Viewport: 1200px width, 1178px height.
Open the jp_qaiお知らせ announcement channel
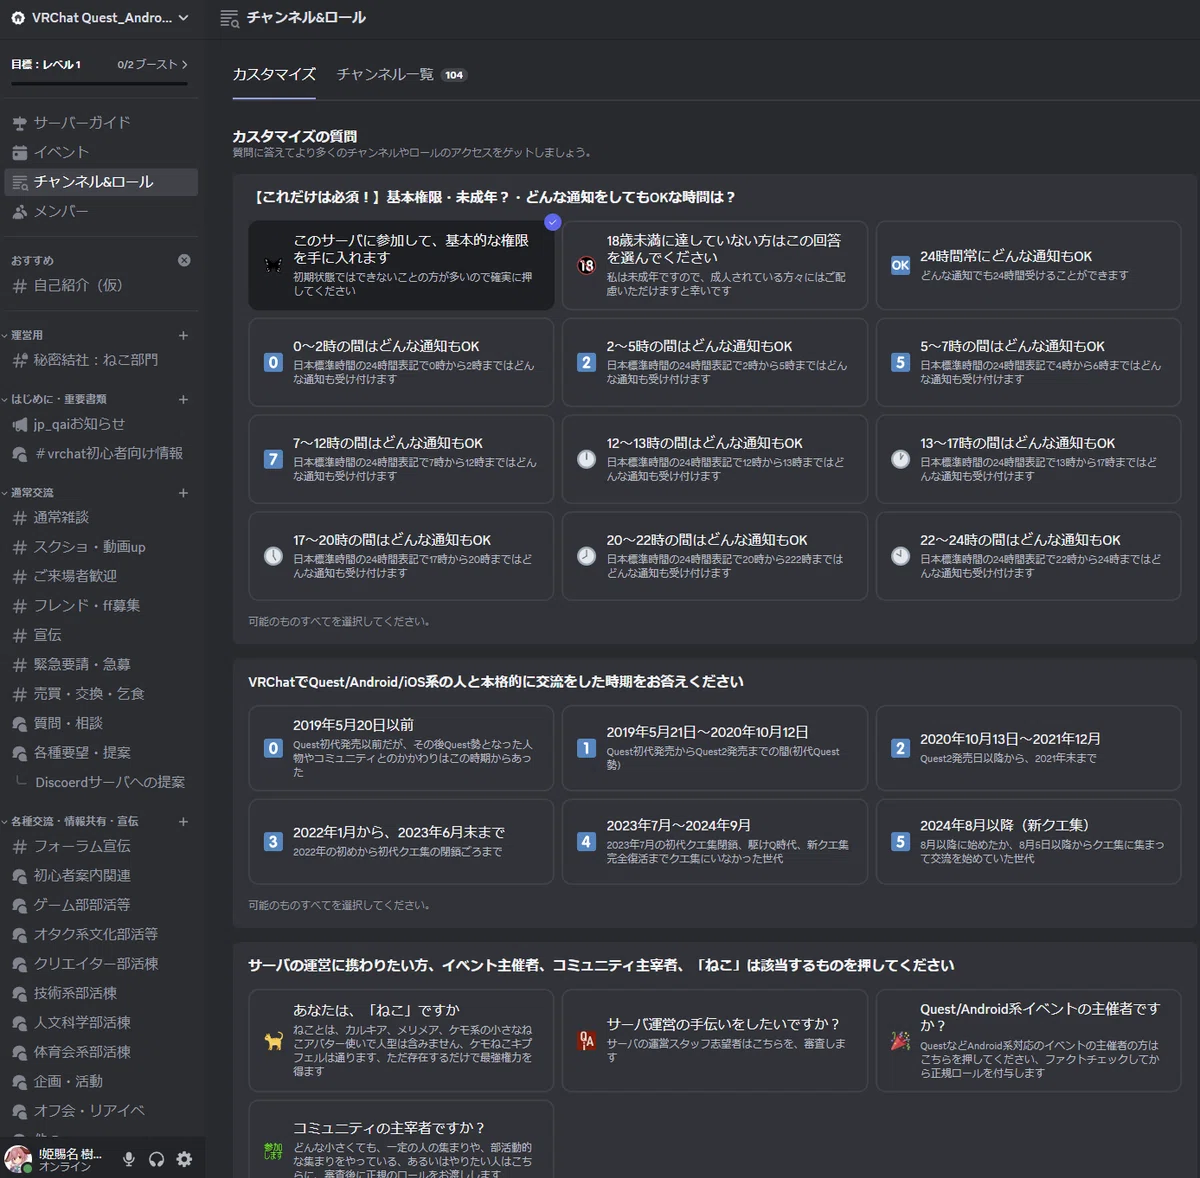[x=101, y=424]
